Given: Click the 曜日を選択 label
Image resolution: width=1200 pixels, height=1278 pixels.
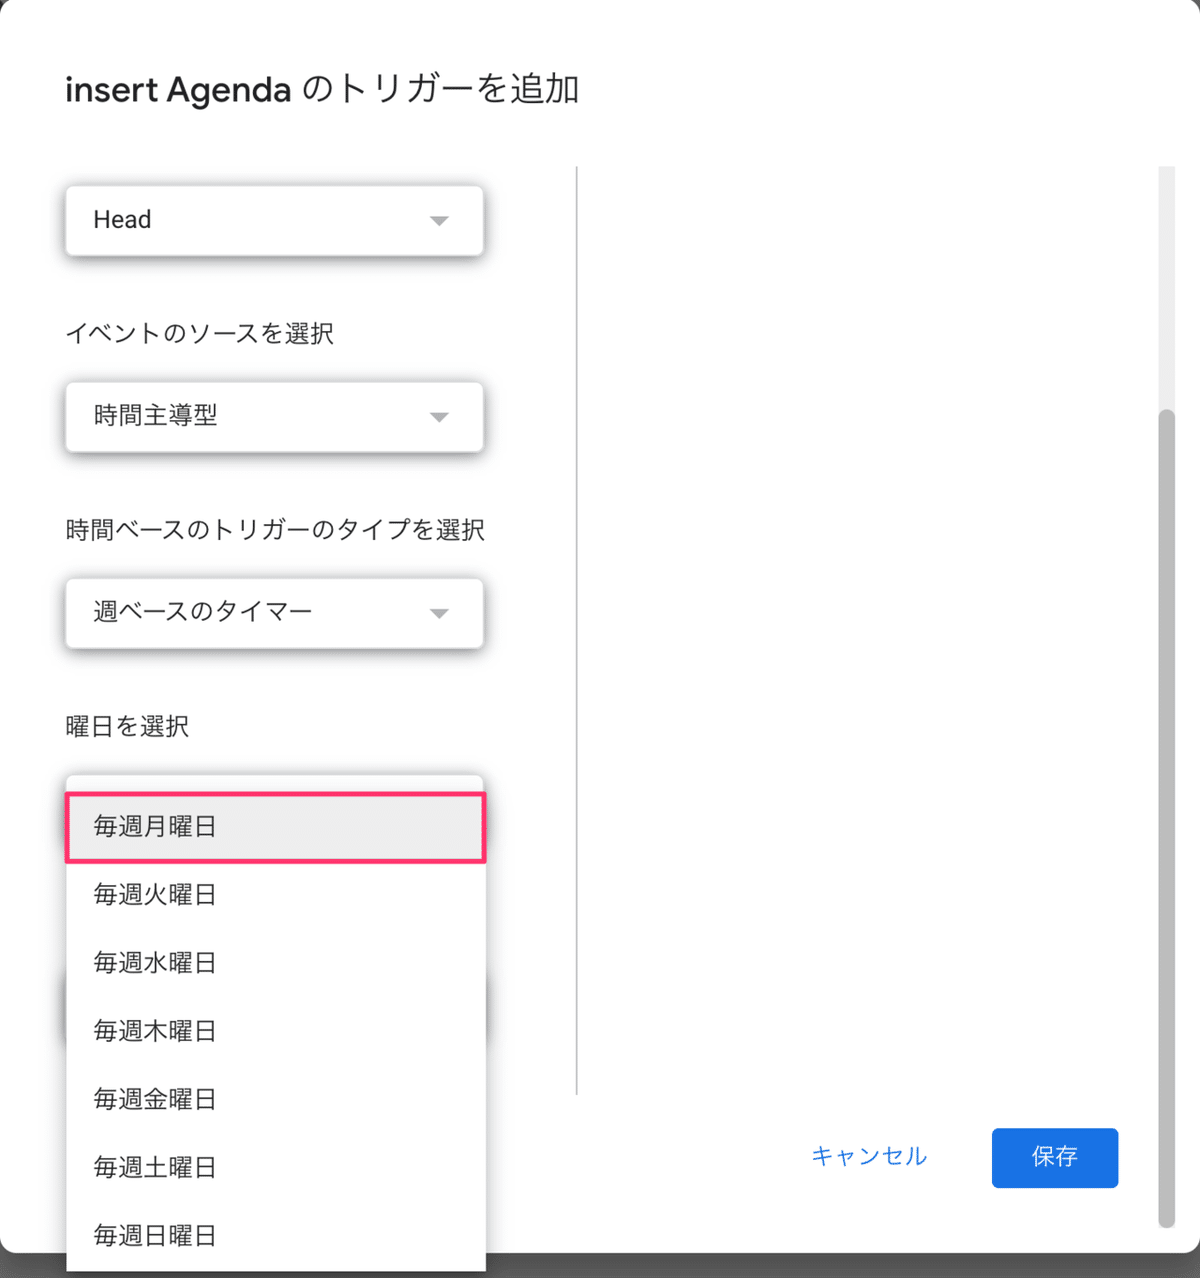Looking at the screenshot, I should pos(125,727).
